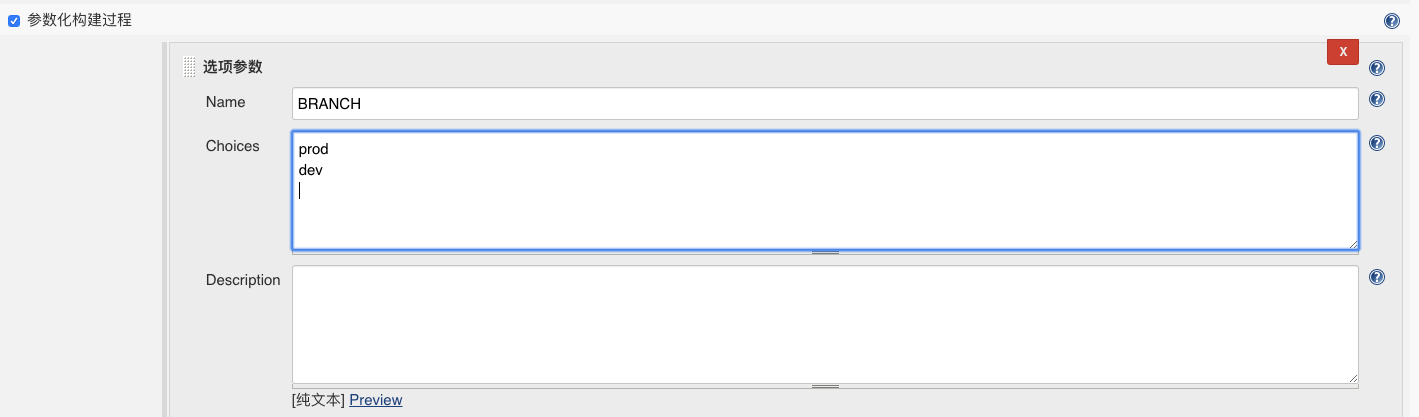Click the empty area of the Choices textarea
1419x417 pixels.
pos(824,215)
